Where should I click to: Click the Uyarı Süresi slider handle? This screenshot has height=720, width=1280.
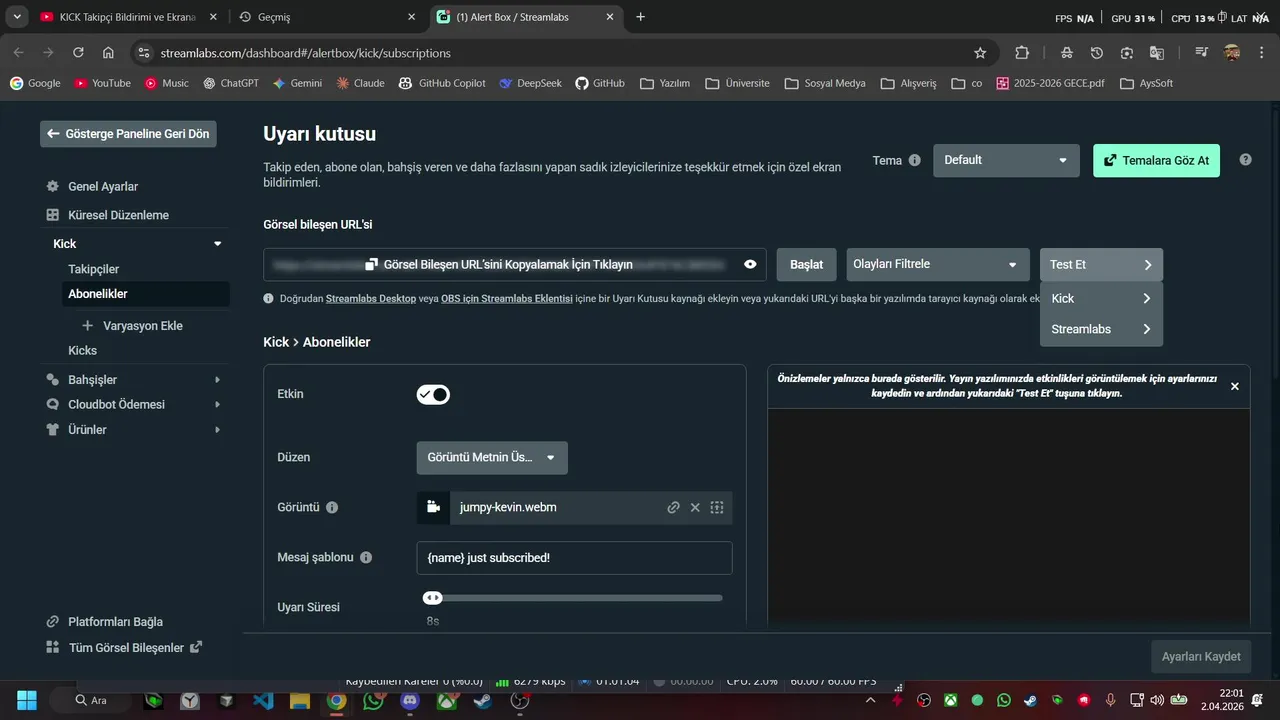coord(432,598)
